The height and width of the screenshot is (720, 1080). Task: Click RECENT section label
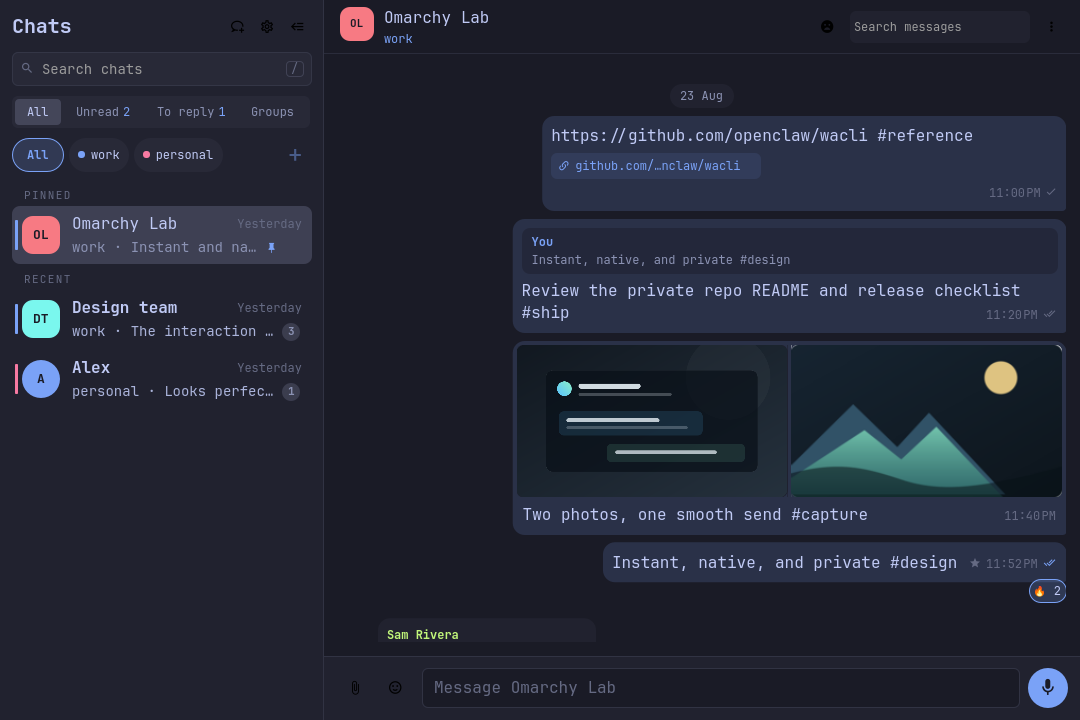click(48, 280)
